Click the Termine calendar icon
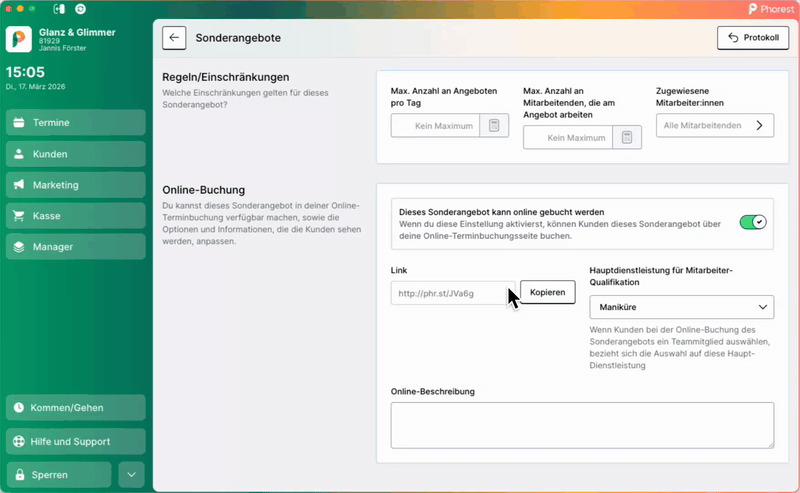 (19, 122)
